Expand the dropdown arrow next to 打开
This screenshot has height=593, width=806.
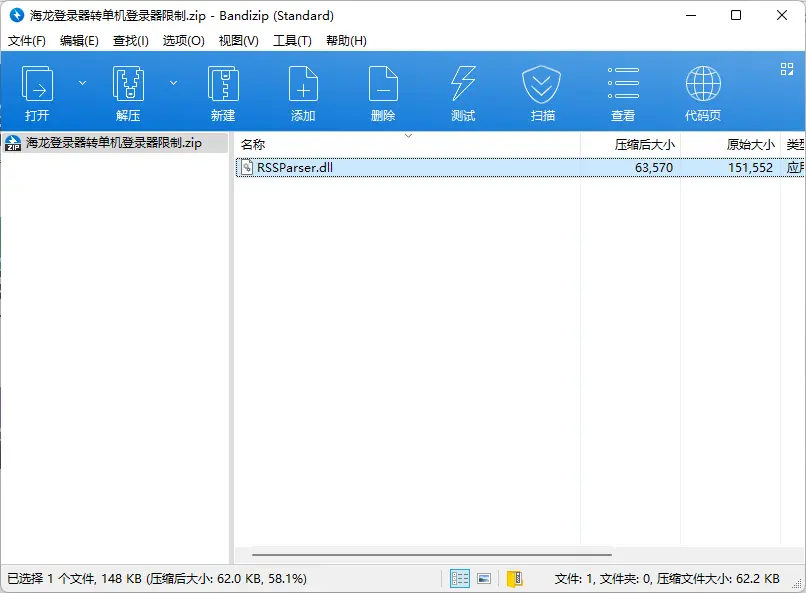pyautogui.click(x=83, y=83)
